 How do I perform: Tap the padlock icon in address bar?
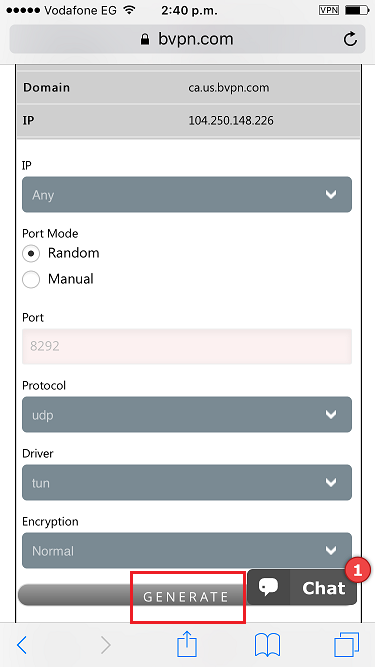(145, 40)
